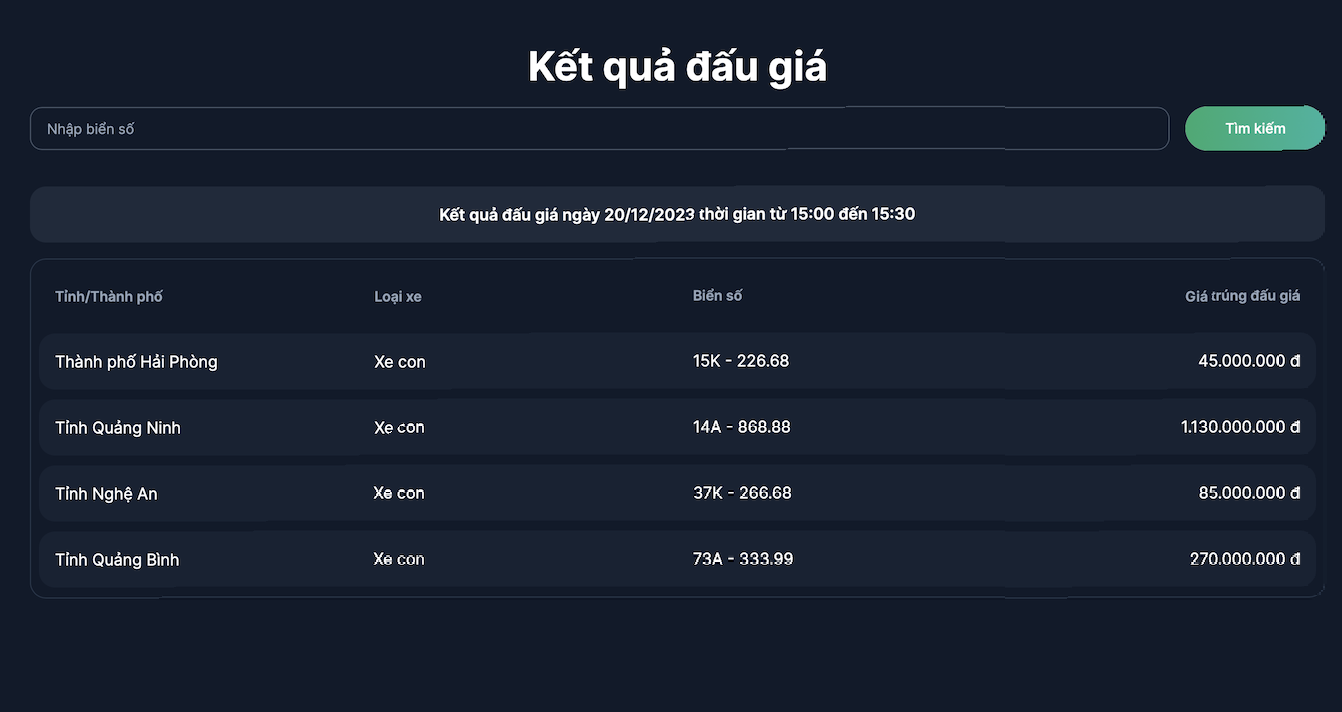Click the 270.000.000 đ winning price
The height and width of the screenshot is (712, 1342).
tap(1245, 559)
